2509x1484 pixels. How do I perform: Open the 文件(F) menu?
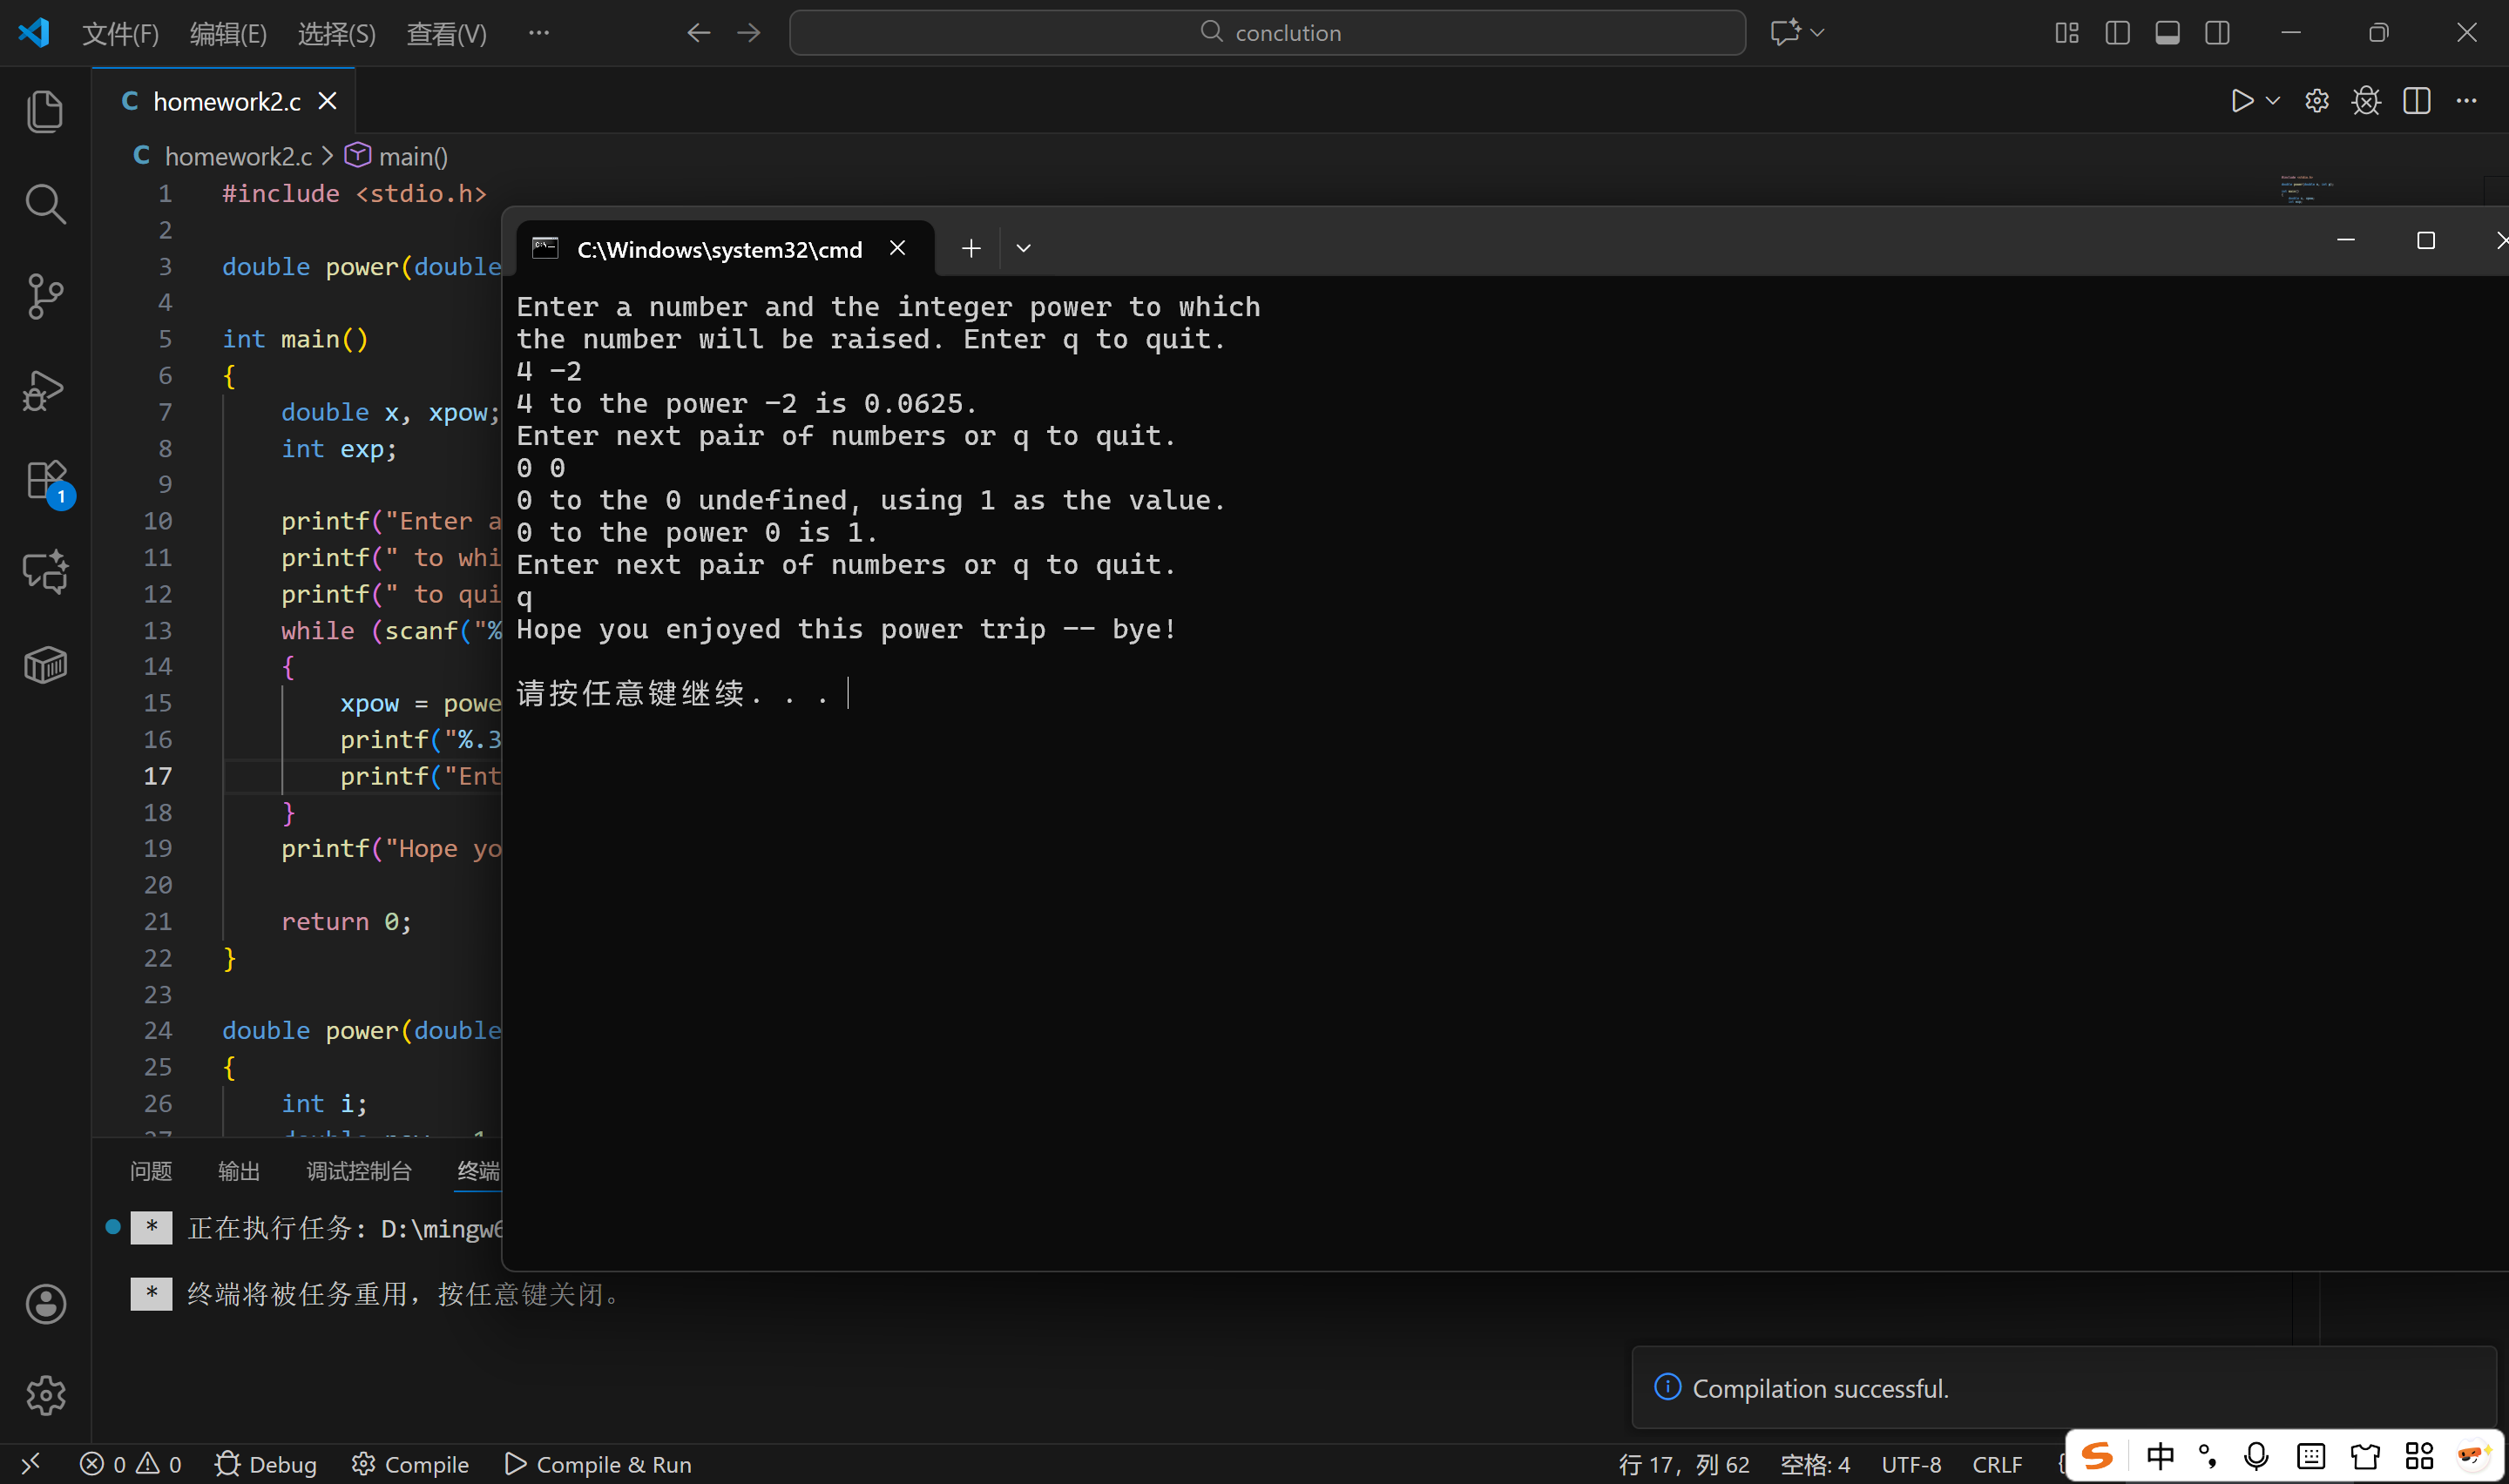click(120, 34)
